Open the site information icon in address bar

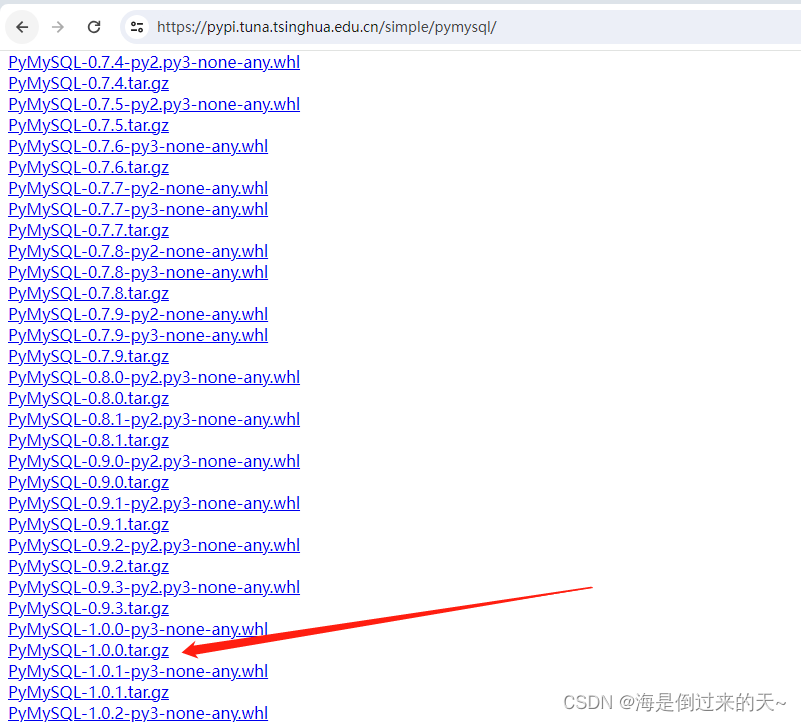136,27
